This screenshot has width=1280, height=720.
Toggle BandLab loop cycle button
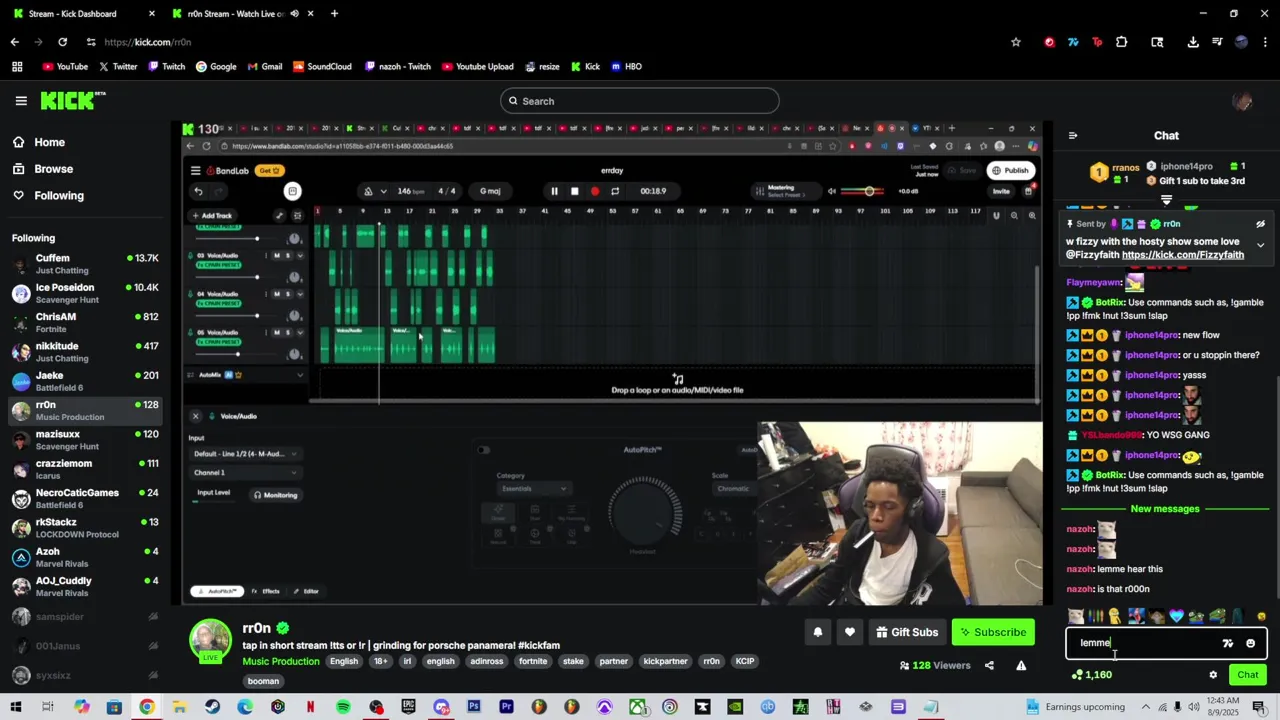[x=615, y=191]
